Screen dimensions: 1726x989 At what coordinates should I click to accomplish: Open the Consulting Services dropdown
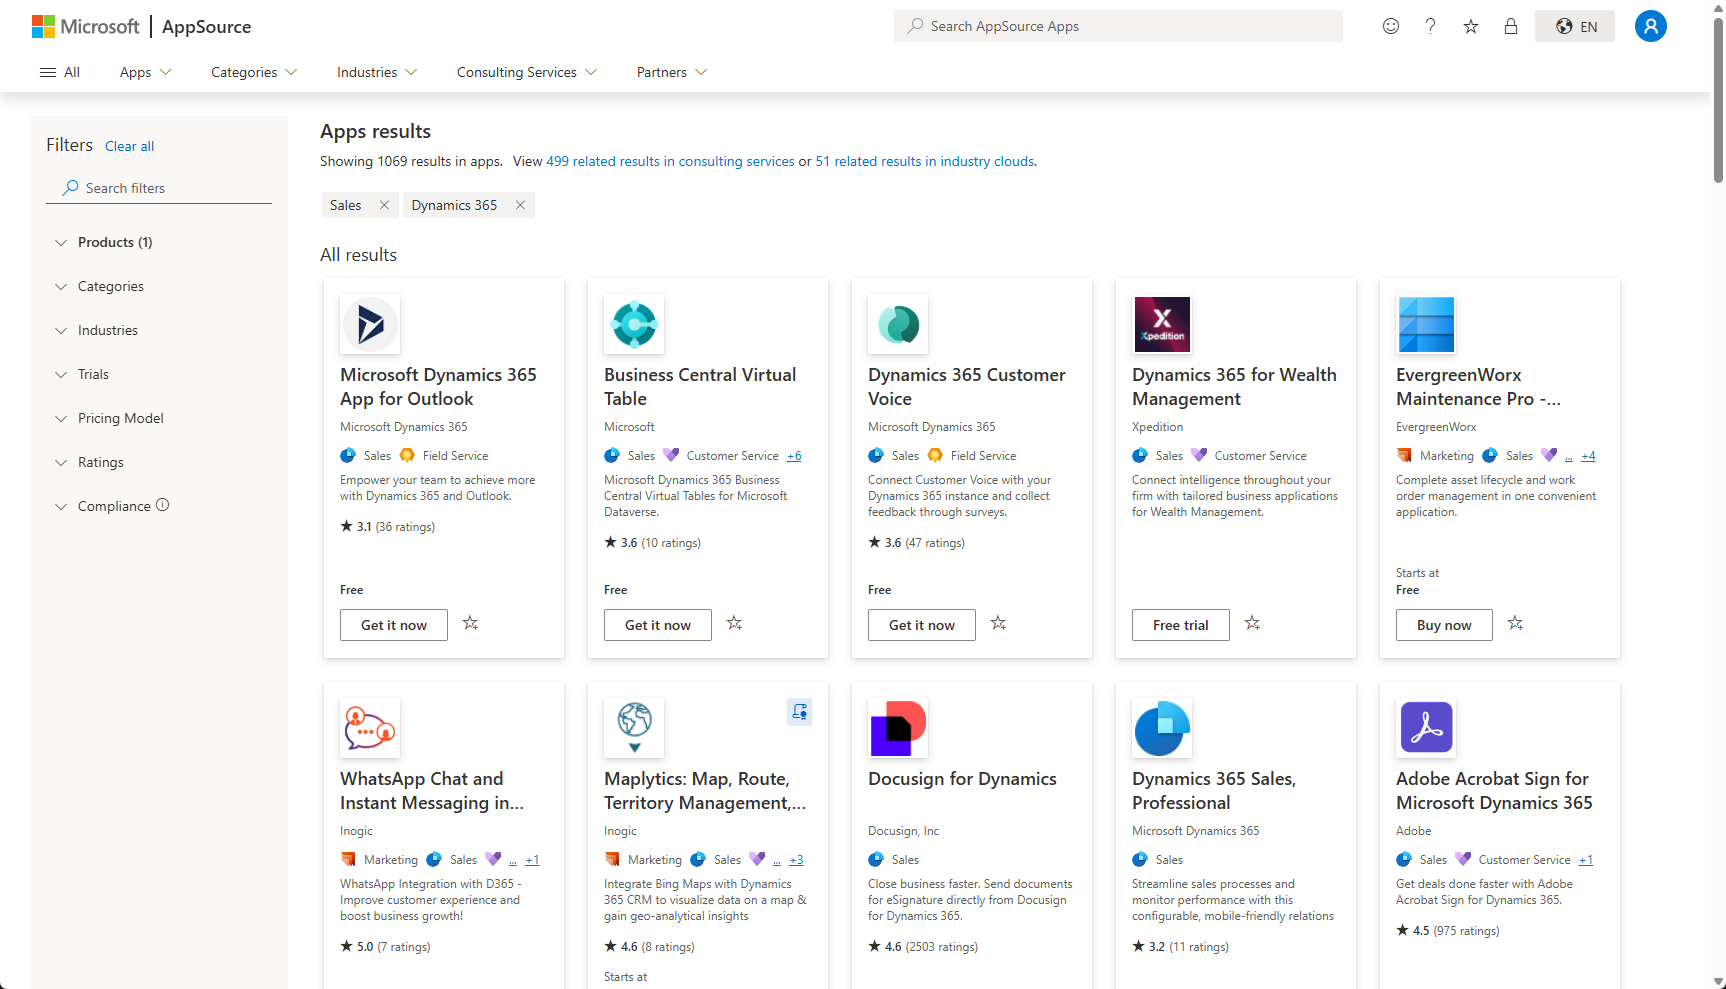(527, 72)
